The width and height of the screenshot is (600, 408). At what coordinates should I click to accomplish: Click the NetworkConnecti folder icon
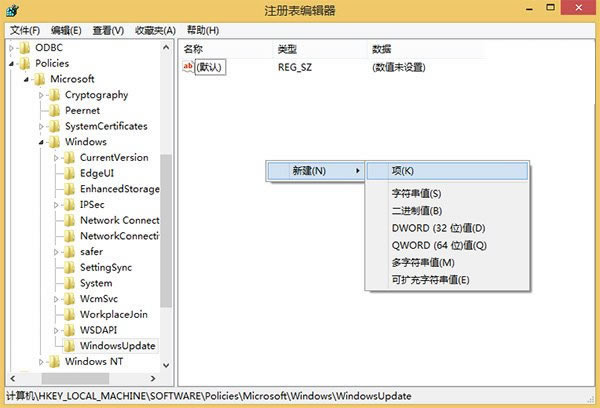pyautogui.click(x=69, y=236)
